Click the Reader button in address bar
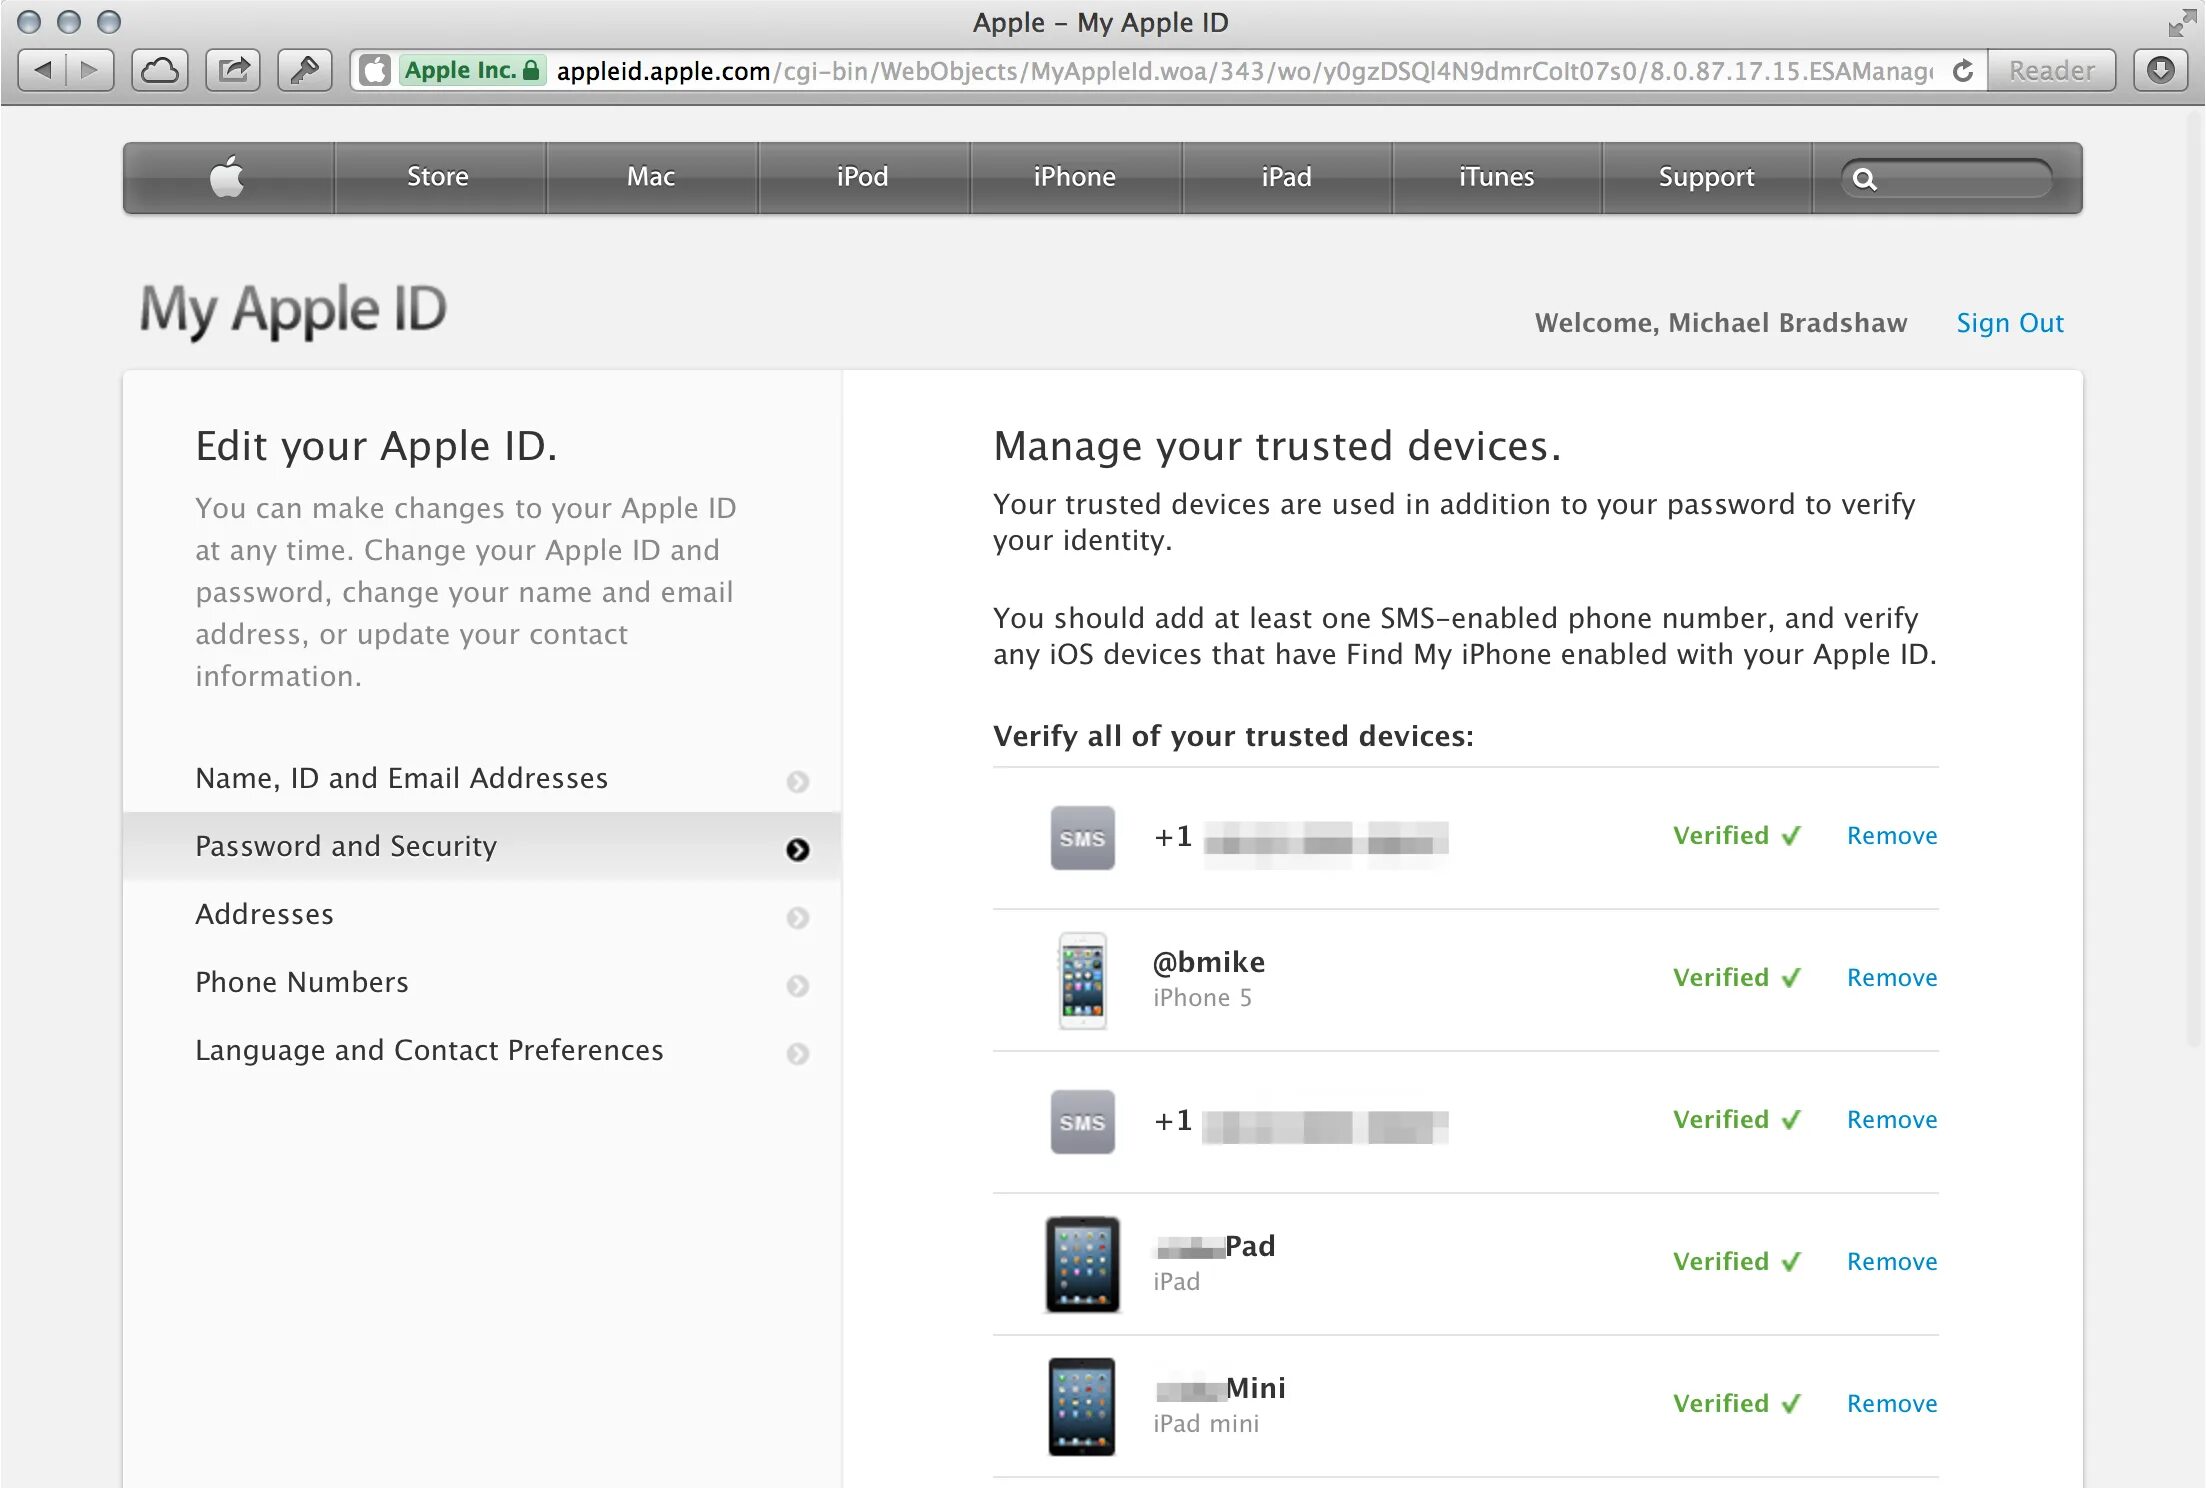Screen dimensions: 2206x1488 coord(2051,70)
